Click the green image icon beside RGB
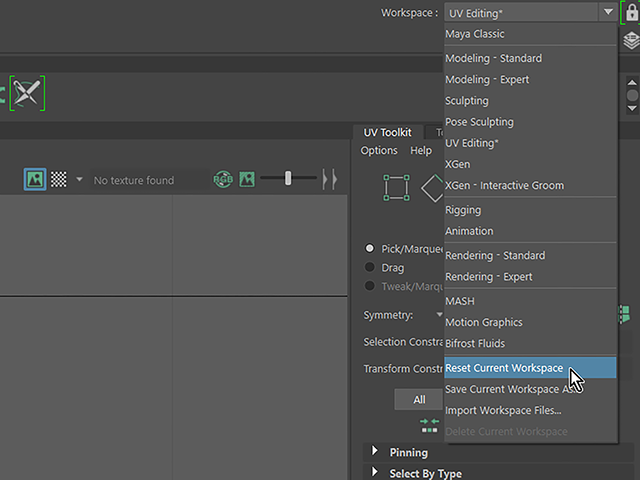 247,179
